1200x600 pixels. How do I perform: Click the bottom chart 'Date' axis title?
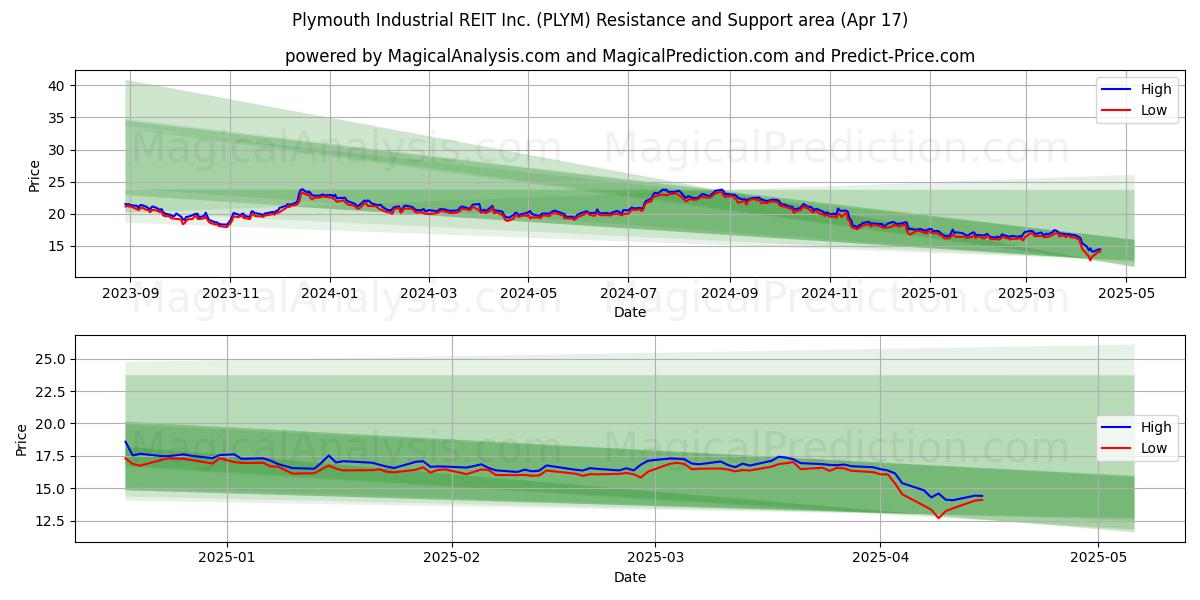click(630, 577)
